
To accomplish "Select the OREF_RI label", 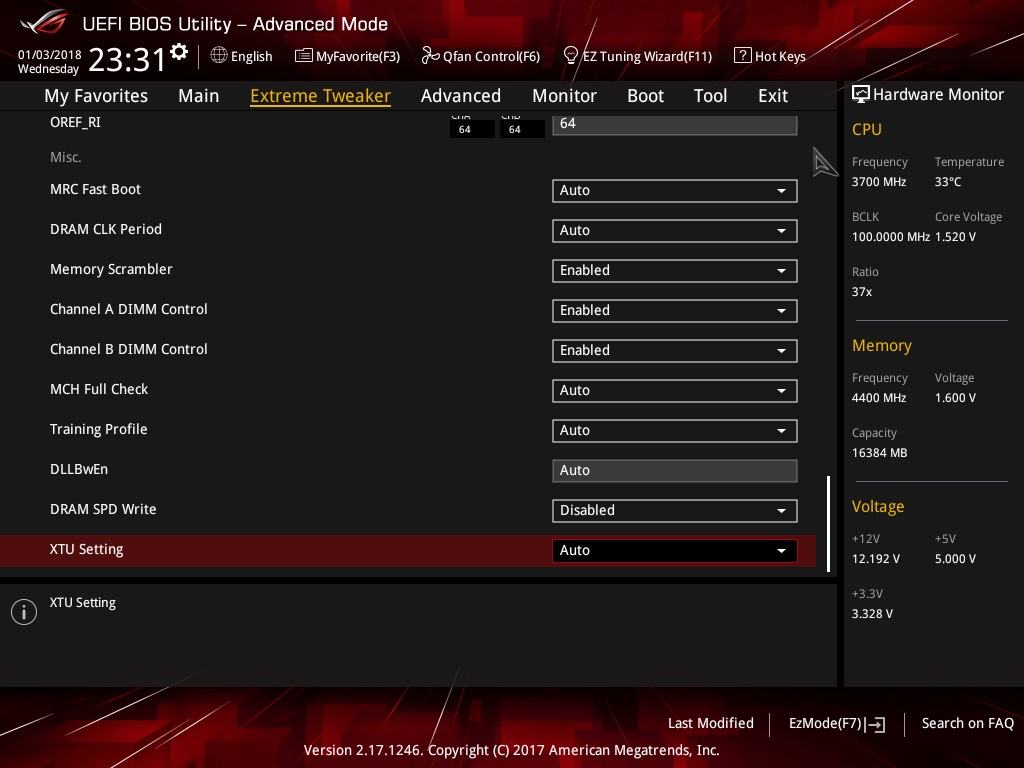I will pos(75,123).
